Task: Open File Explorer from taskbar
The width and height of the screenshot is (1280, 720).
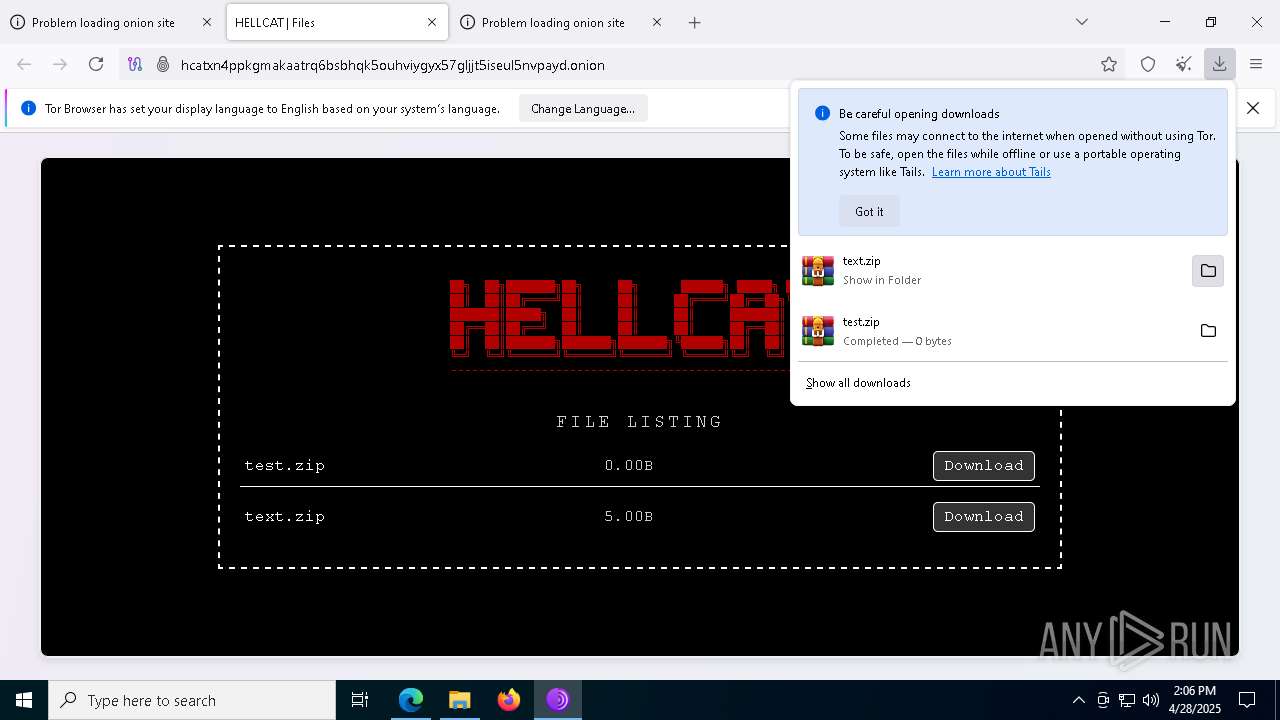Action: (460, 700)
